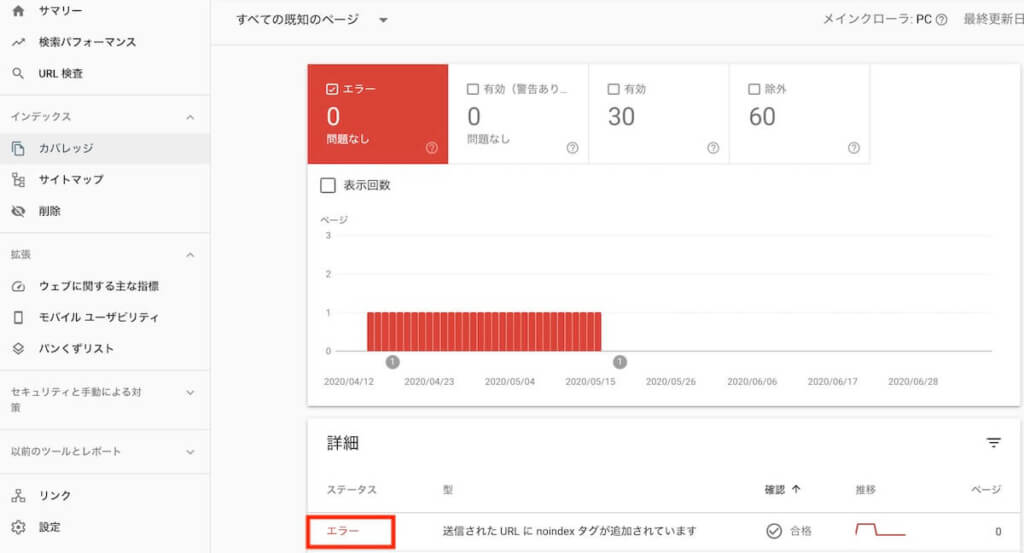
Task: Click the help icon on the 有効 30 card
Action: (x=713, y=148)
